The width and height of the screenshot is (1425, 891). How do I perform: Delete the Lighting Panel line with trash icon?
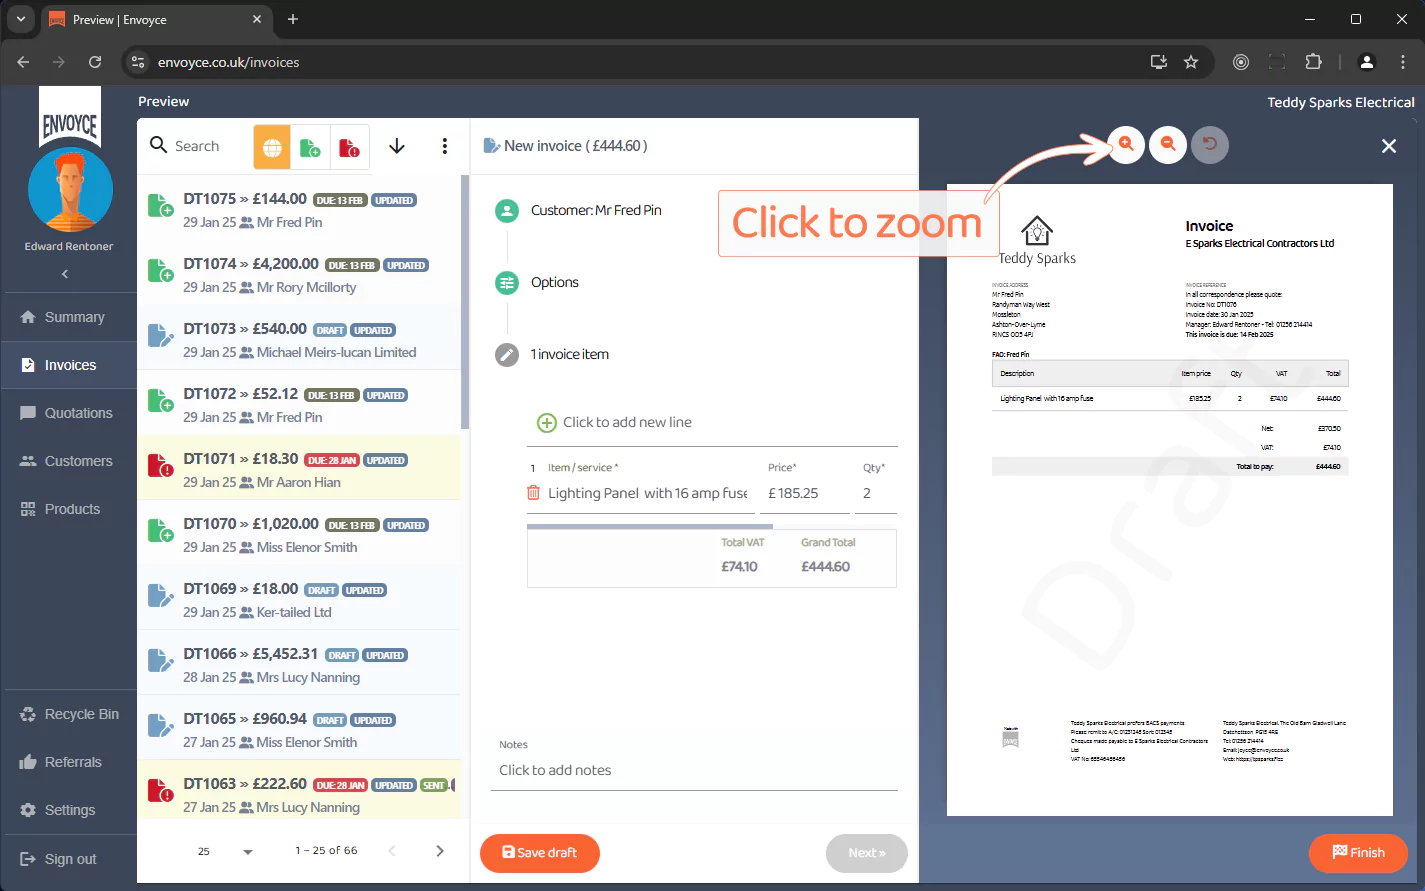533,493
